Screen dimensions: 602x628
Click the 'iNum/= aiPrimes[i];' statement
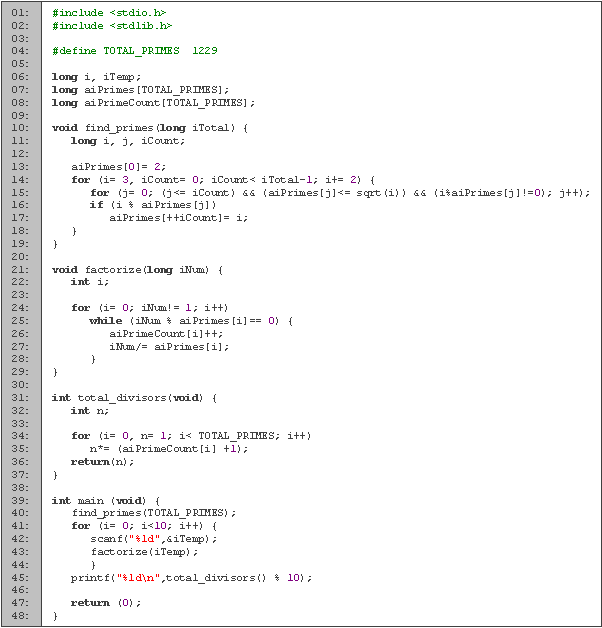pos(169,347)
